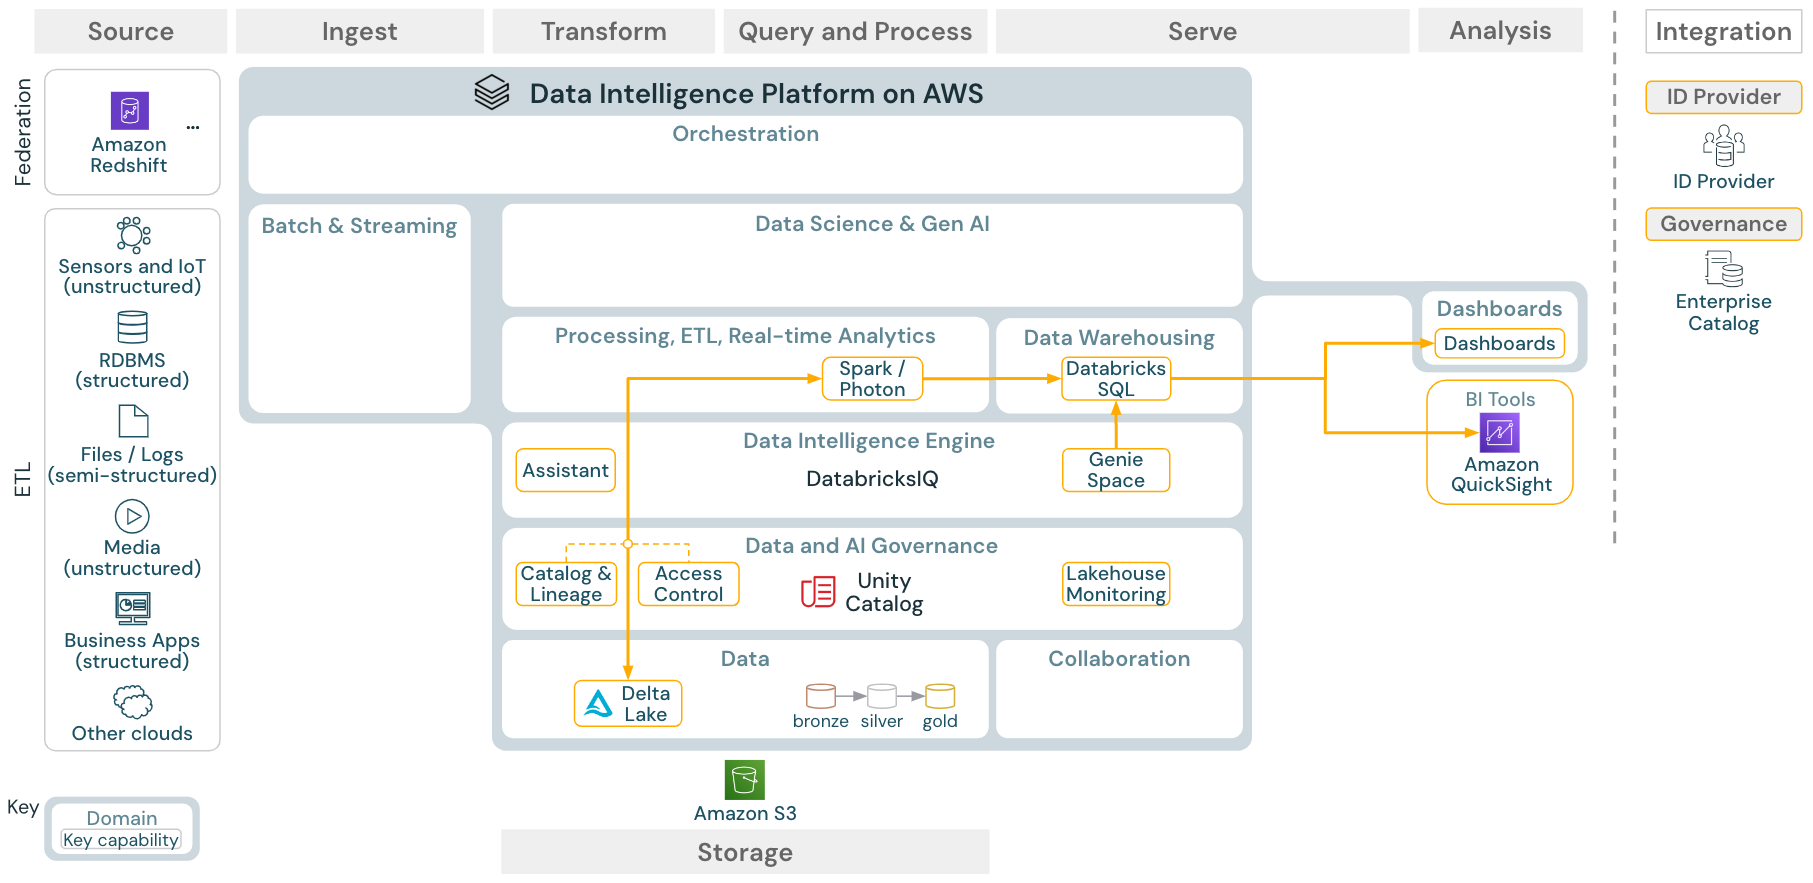Click the Files / Logs document icon

tap(133, 421)
